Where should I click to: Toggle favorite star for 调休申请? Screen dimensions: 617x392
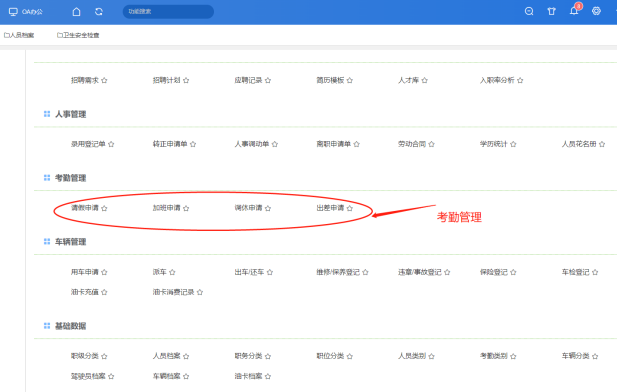pyautogui.click(x=268, y=208)
